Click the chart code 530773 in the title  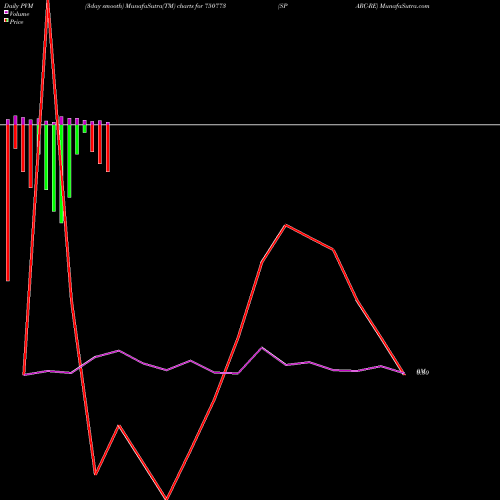pyautogui.click(x=215, y=6)
